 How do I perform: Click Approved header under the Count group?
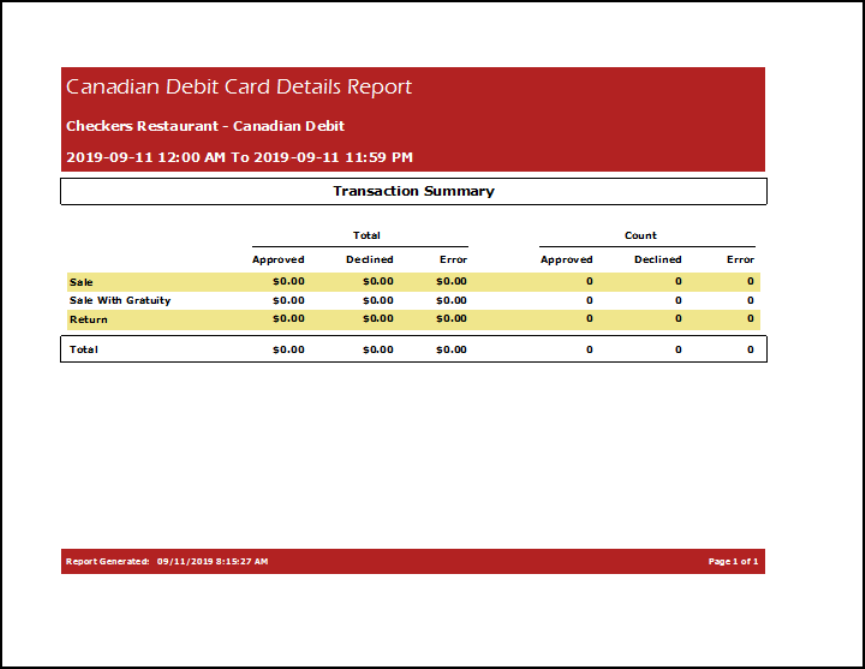pyautogui.click(x=567, y=260)
